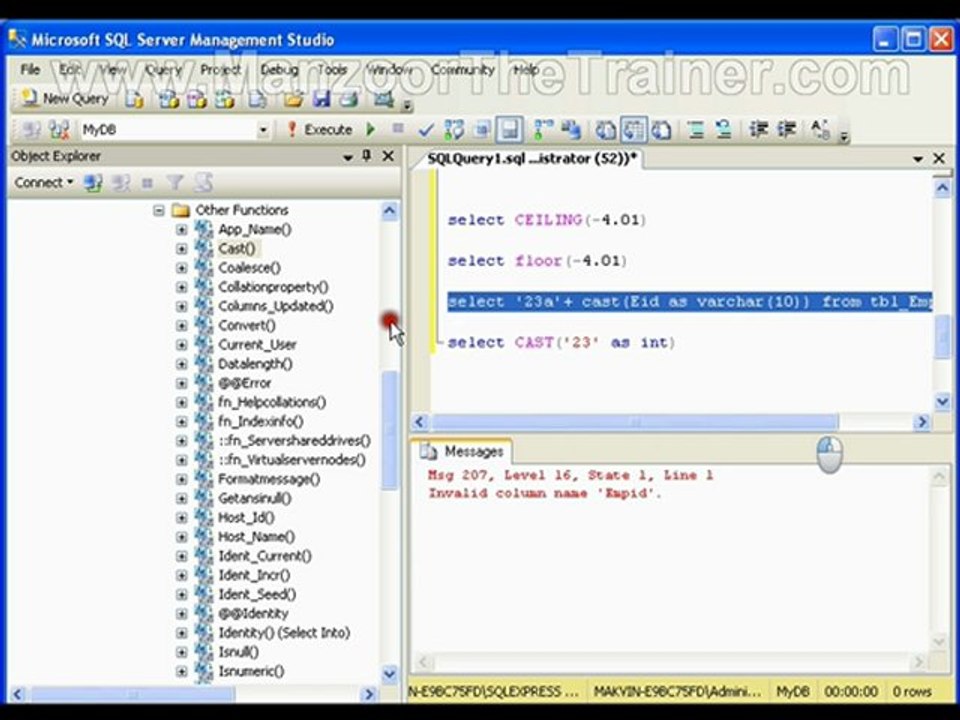Expand the Datalength() node

point(181,364)
